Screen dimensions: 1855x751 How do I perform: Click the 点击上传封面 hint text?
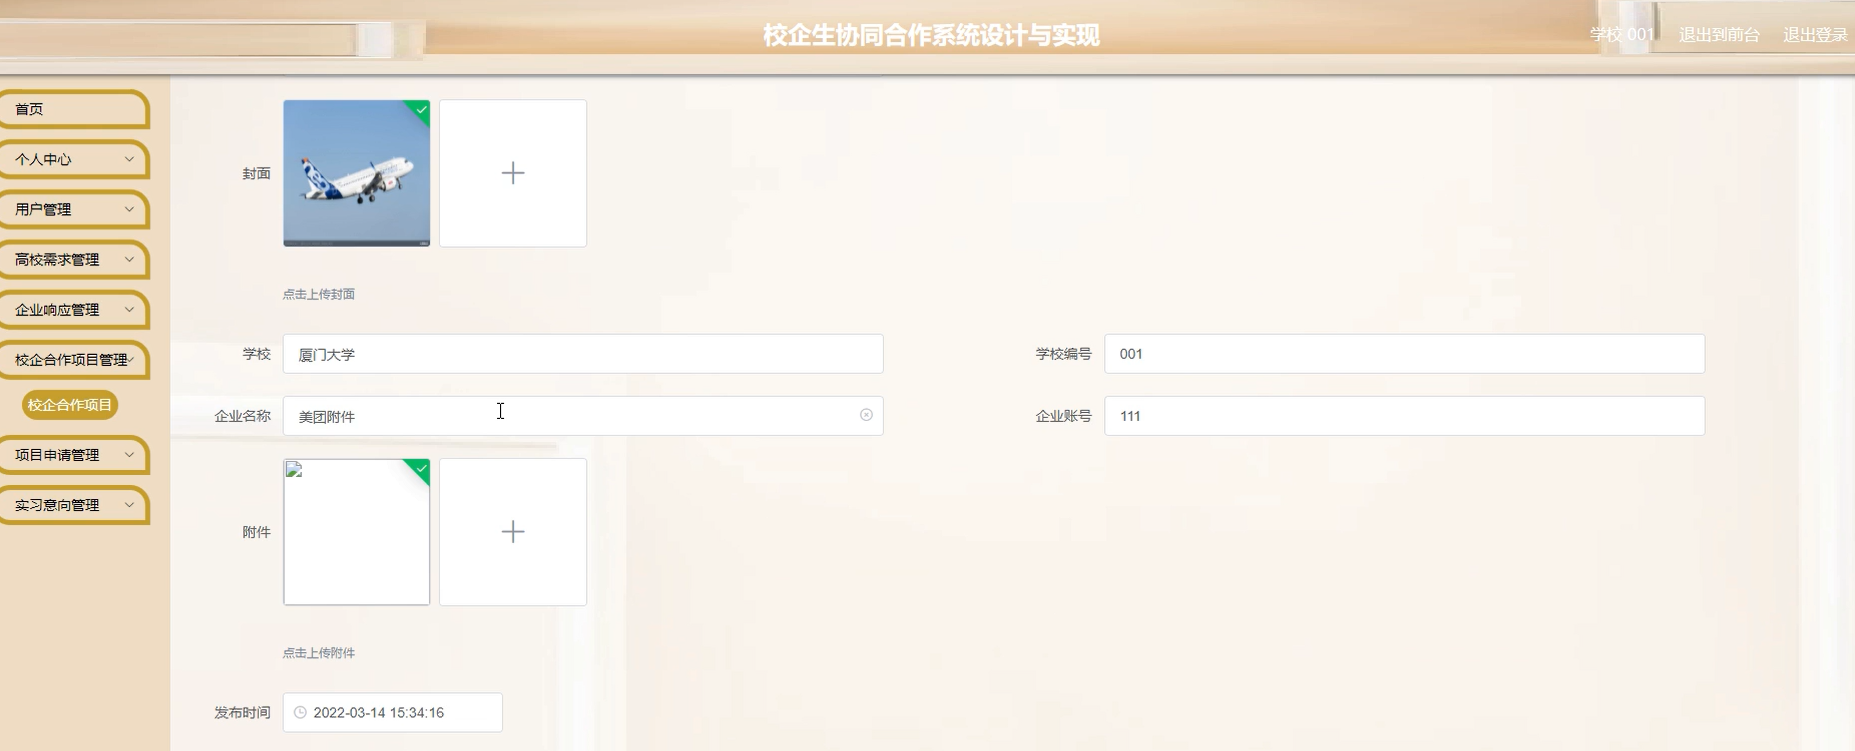point(318,294)
